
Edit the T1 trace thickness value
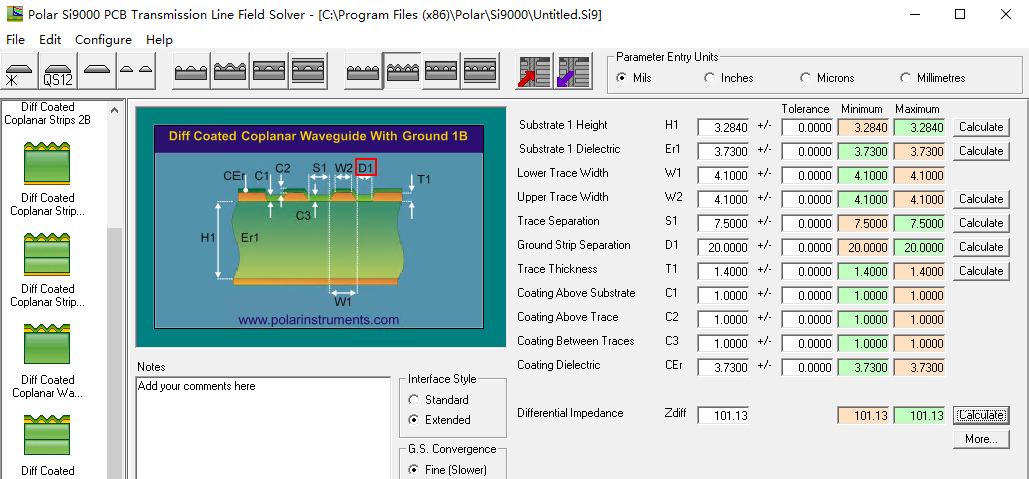pyautogui.click(x=723, y=271)
